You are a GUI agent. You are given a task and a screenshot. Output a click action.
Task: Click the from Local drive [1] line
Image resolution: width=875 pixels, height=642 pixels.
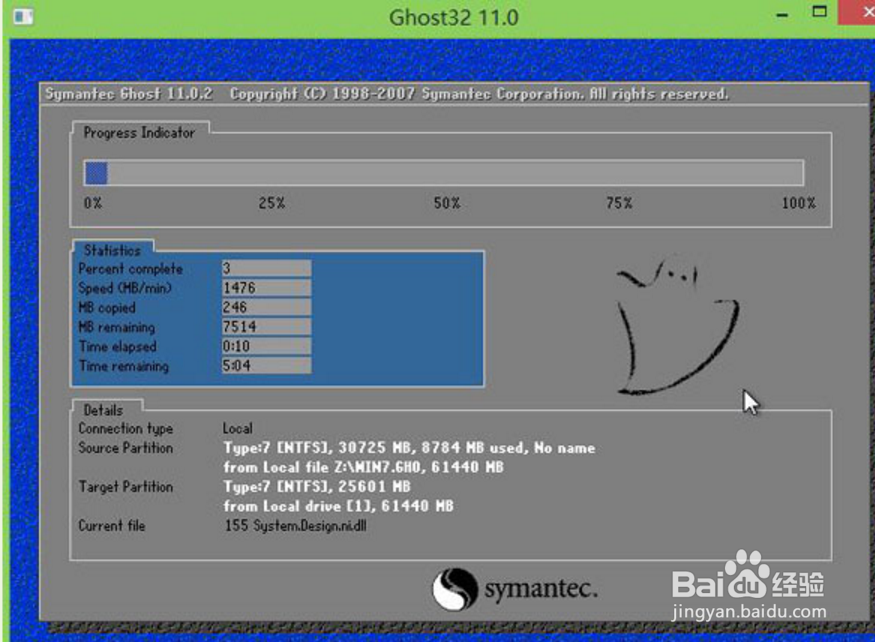point(338,506)
